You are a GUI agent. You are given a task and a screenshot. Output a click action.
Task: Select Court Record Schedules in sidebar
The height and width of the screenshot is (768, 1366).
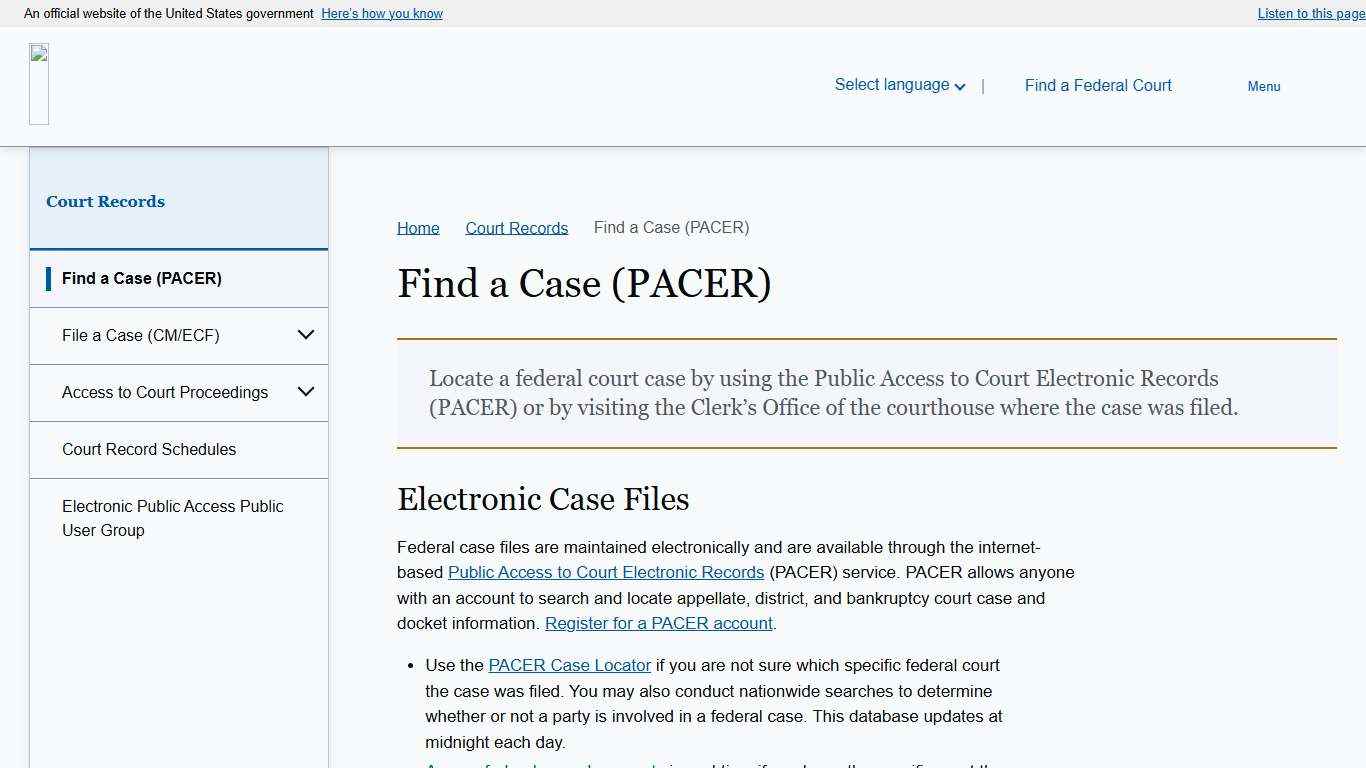[x=149, y=449]
